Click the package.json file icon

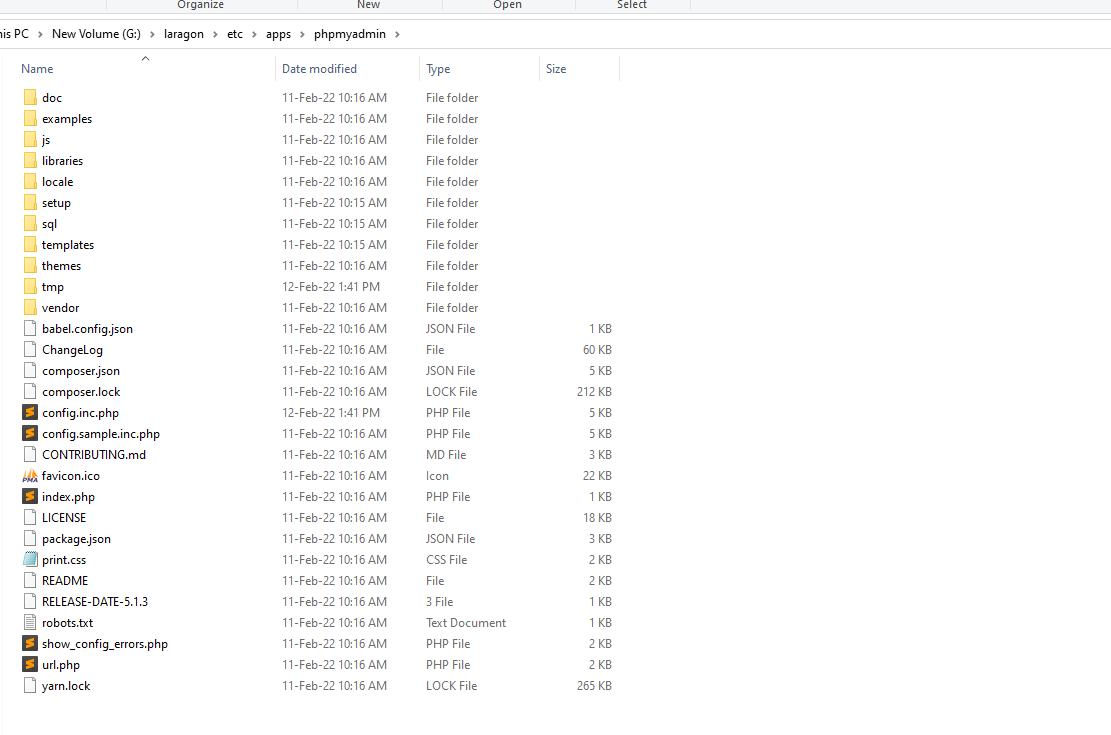(x=30, y=539)
